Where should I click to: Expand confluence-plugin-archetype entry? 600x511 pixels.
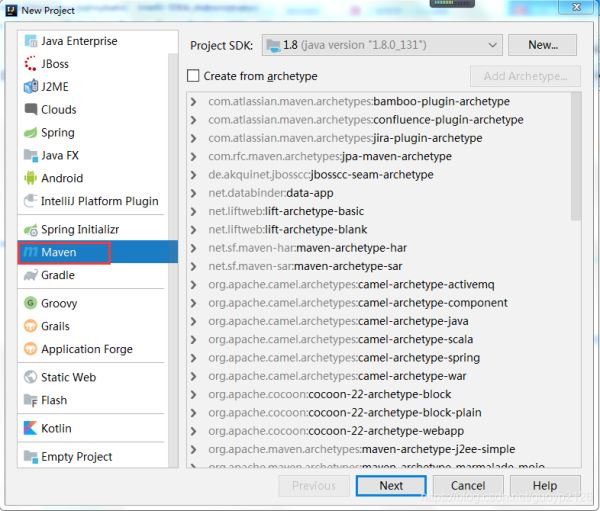(x=194, y=120)
